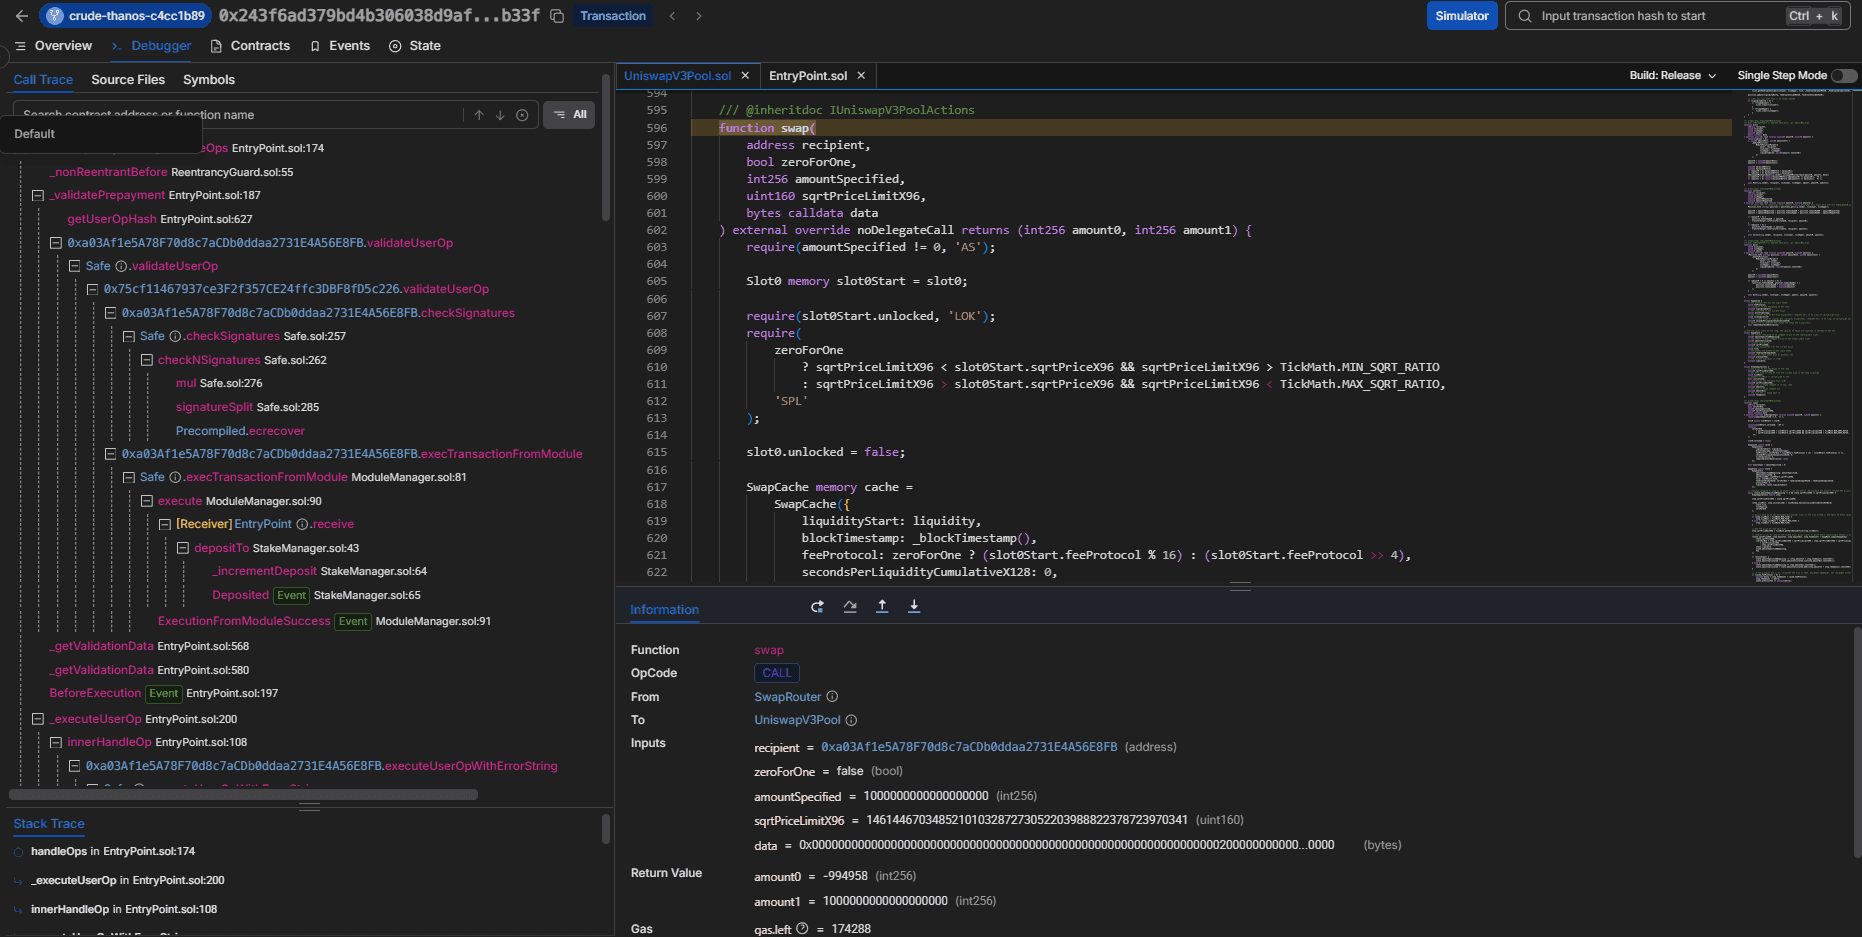Click the CALL opcode badge
The width and height of the screenshot is (1862, 937).
(x=777, y=673)
